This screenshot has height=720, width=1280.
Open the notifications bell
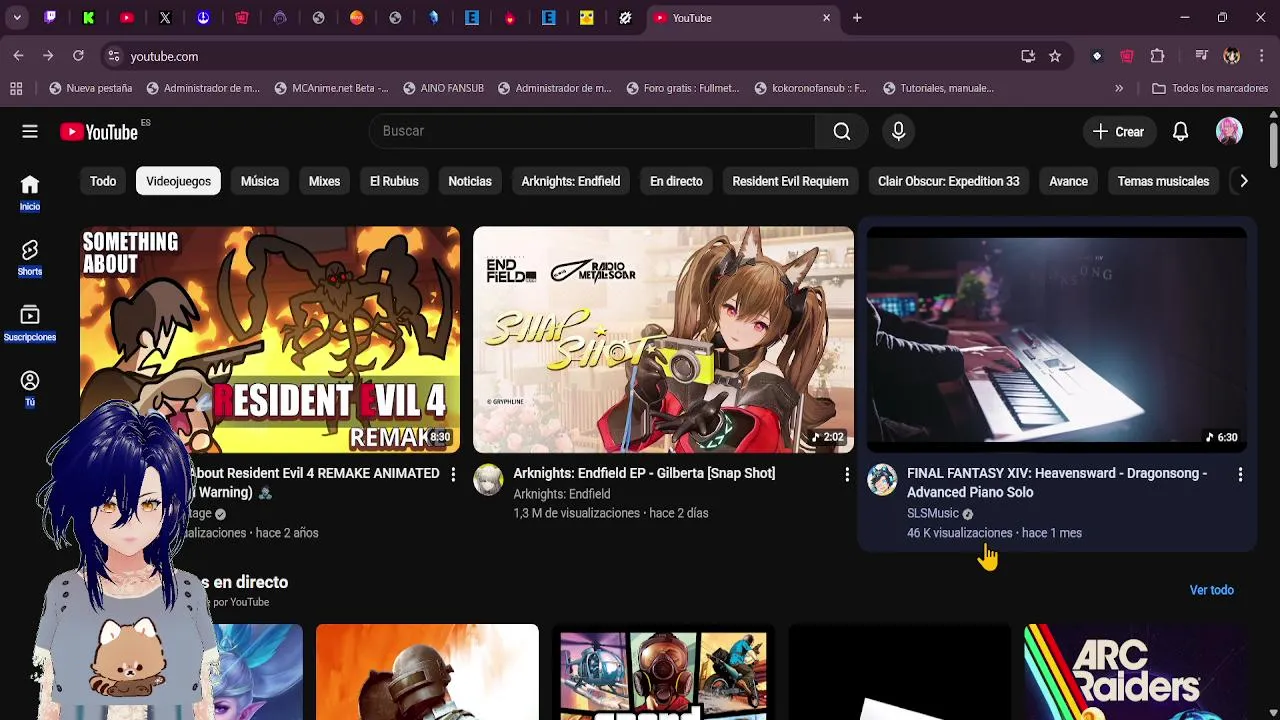(x=1180, y=131)
